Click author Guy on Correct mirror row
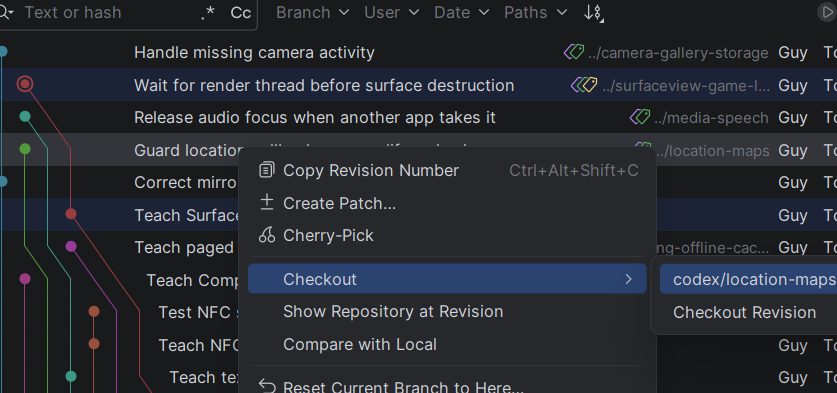 point(793,183)
